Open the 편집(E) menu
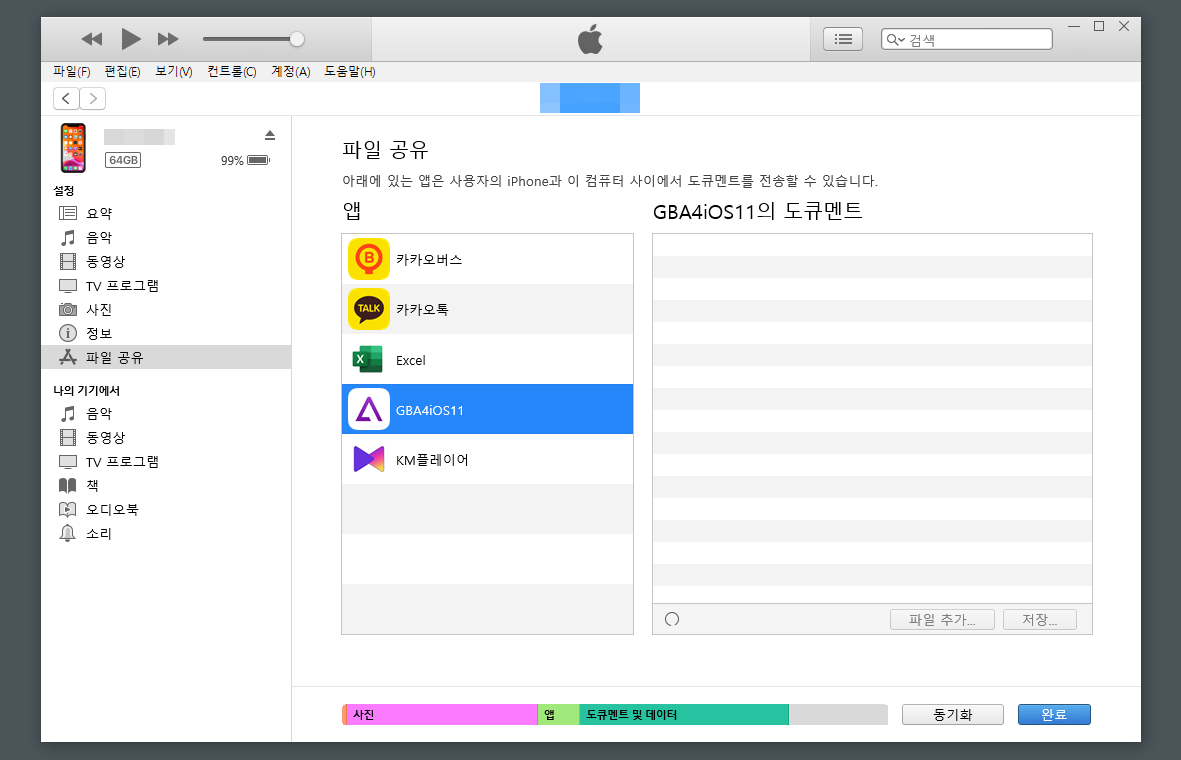Viewport: 1181px width, 760px height. 122,72
